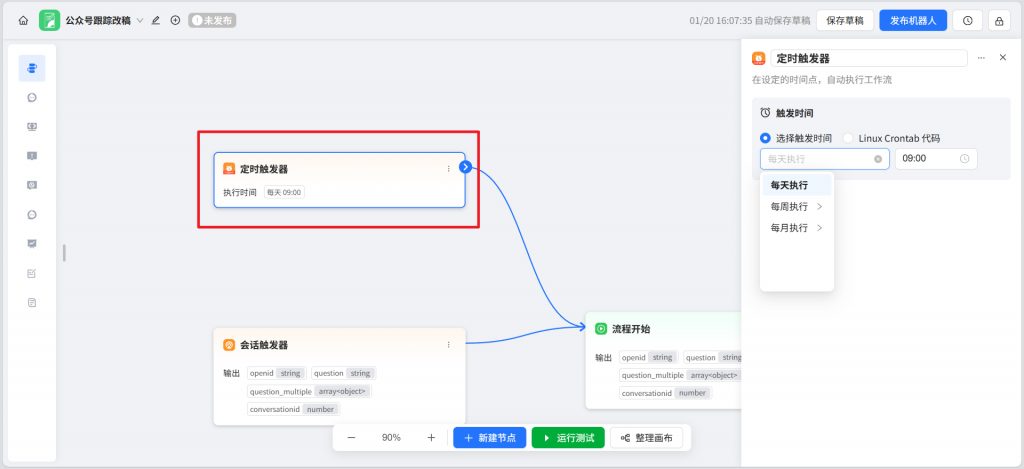Click the 09:00 time picker field
Viewport: 1024px width, 469px height.
(936, 159)
